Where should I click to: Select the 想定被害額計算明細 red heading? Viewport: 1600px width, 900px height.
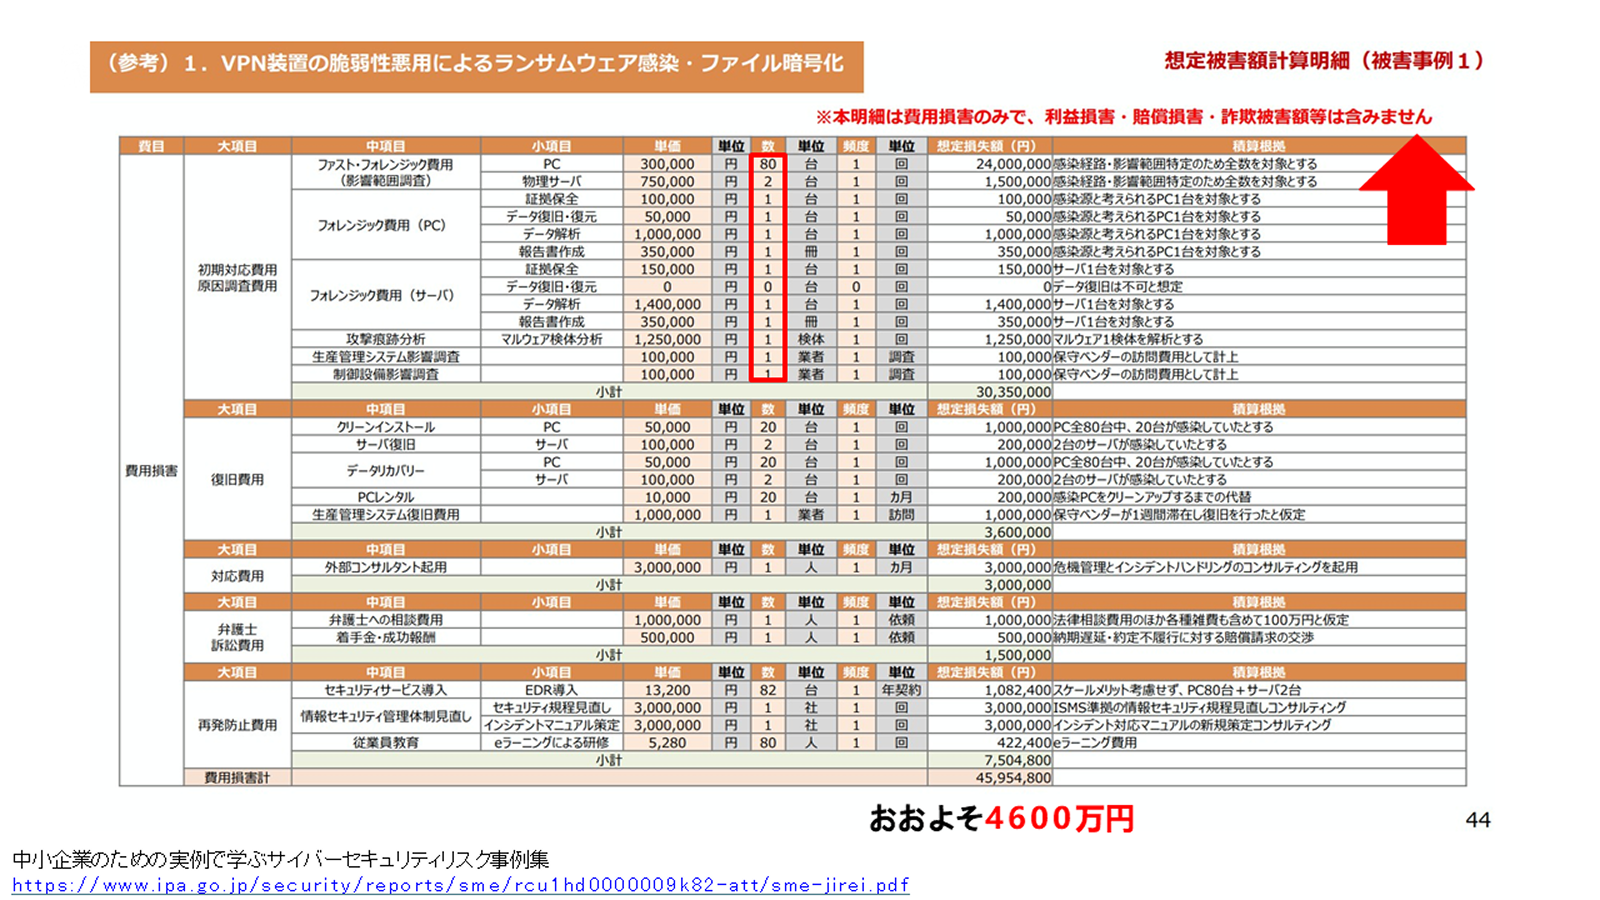pyautogui.click(x=1324, y=61)
